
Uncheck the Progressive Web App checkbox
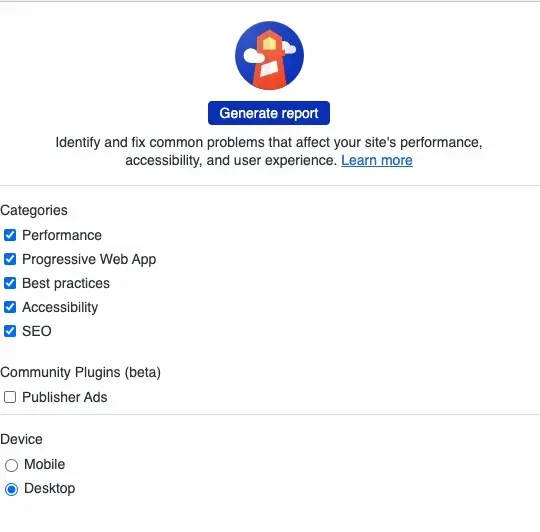[x=10, y=259]
